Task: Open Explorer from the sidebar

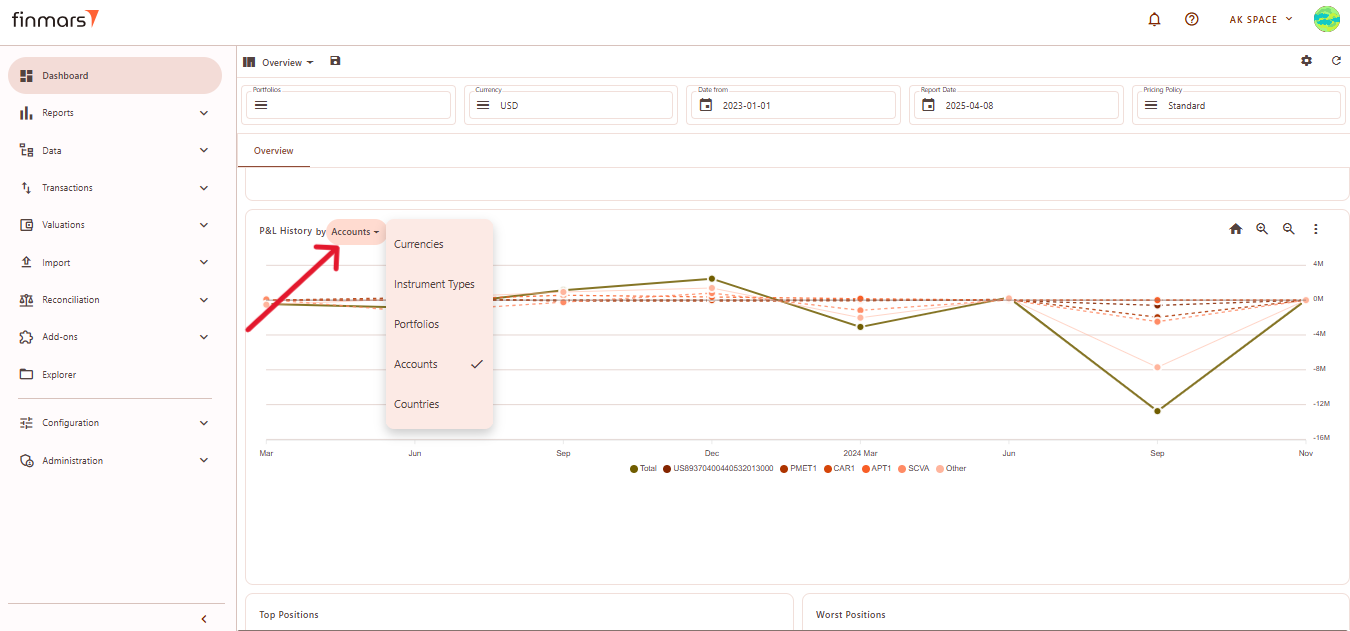Action: pos(59,375)
